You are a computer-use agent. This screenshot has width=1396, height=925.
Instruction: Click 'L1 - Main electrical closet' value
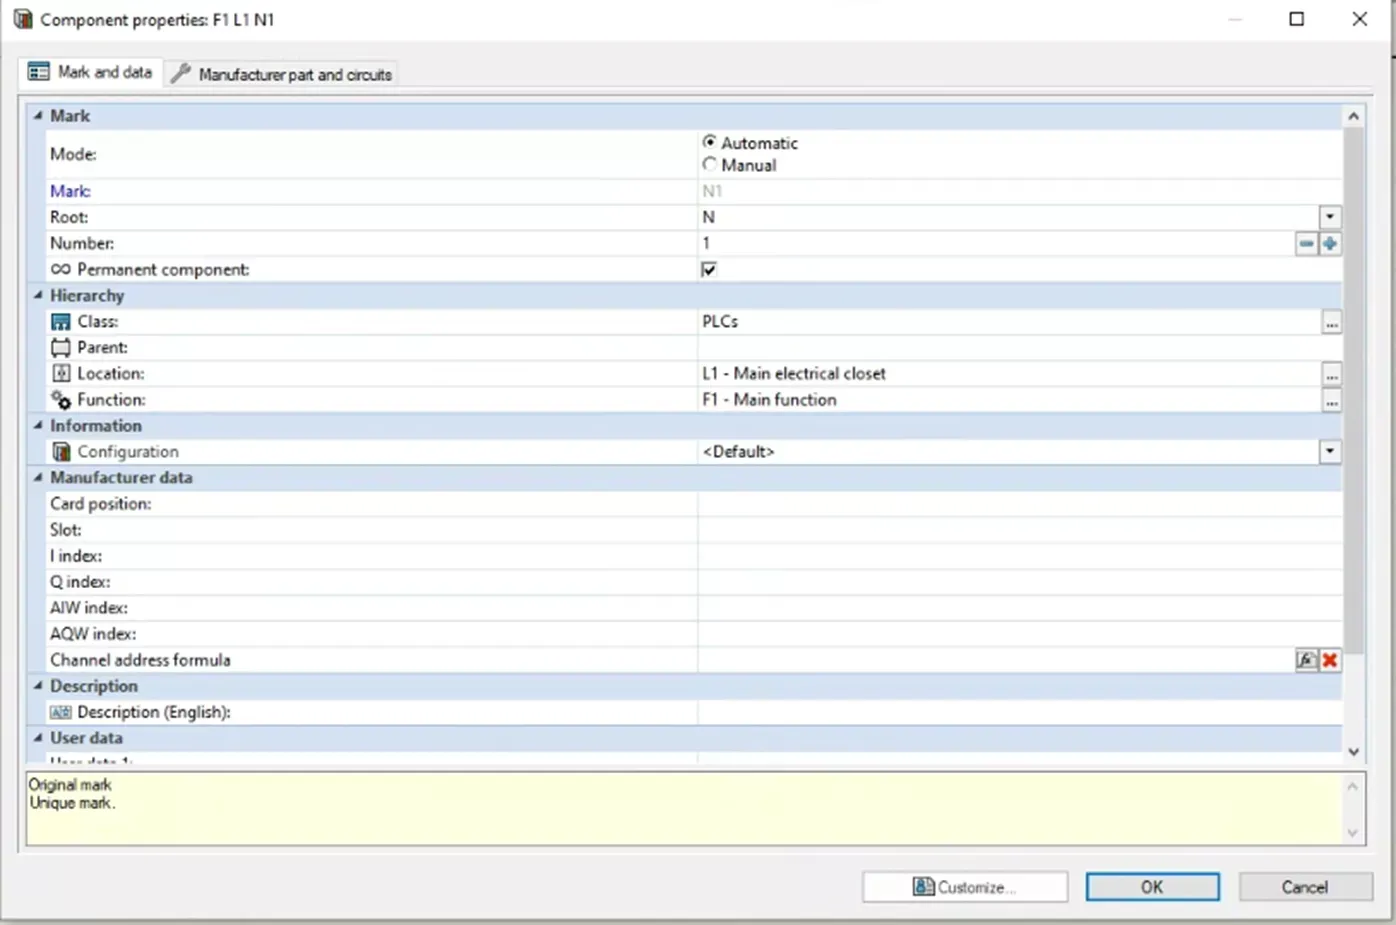point(794,374)
